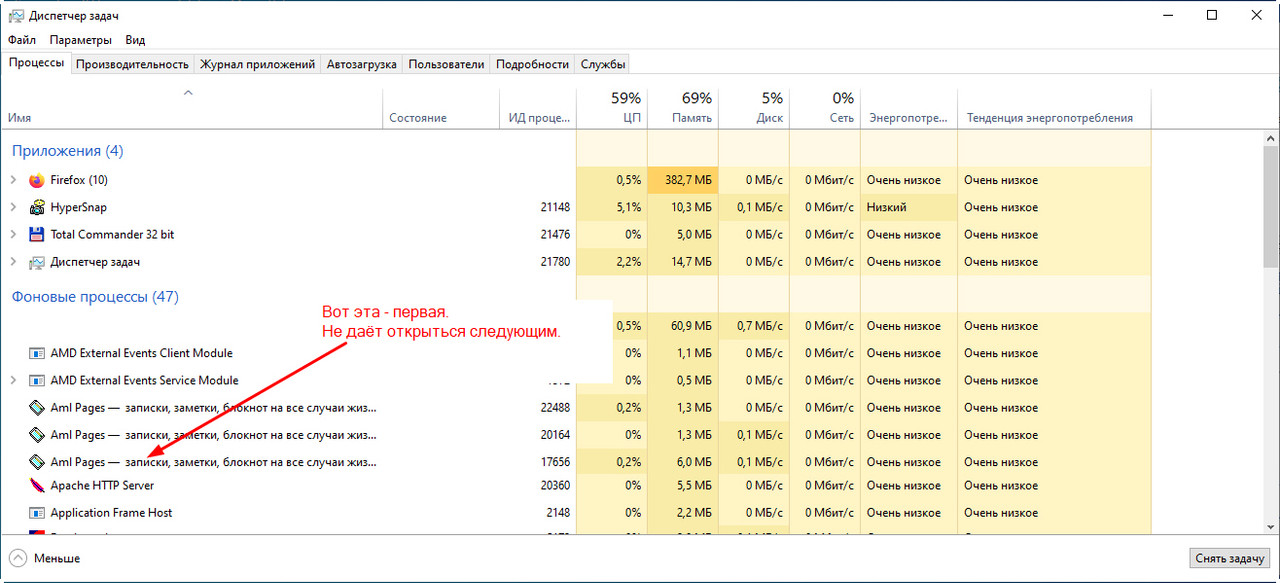This screenshot has width=1280, height=583.
Task: Click HyperSnap CPU value 5,1%
Action: (x=629, y=207)
